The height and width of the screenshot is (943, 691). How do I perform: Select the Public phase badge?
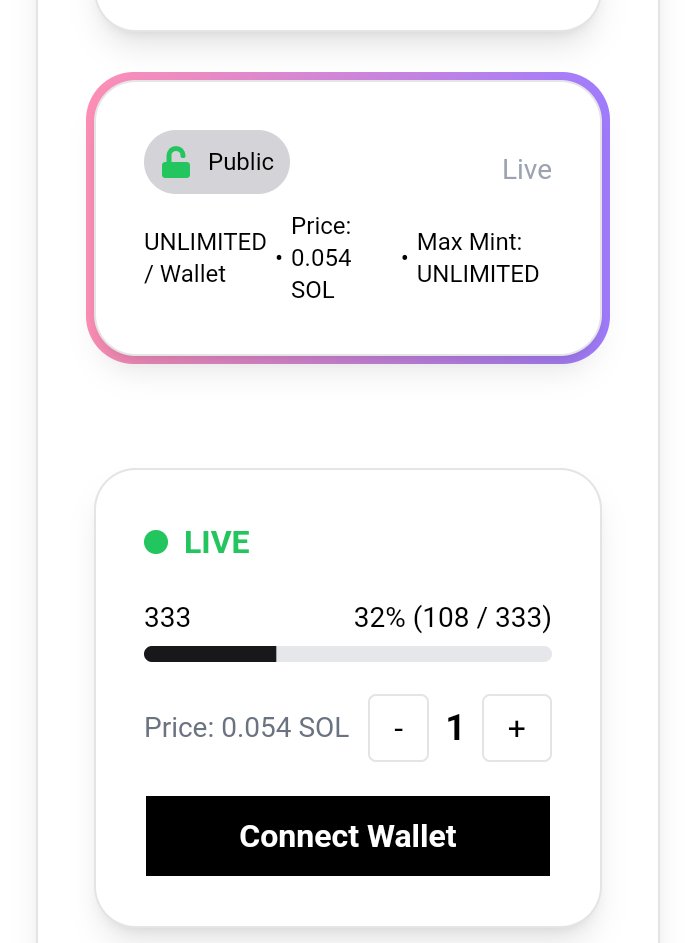pyautogui.click(x=217, y=162)
